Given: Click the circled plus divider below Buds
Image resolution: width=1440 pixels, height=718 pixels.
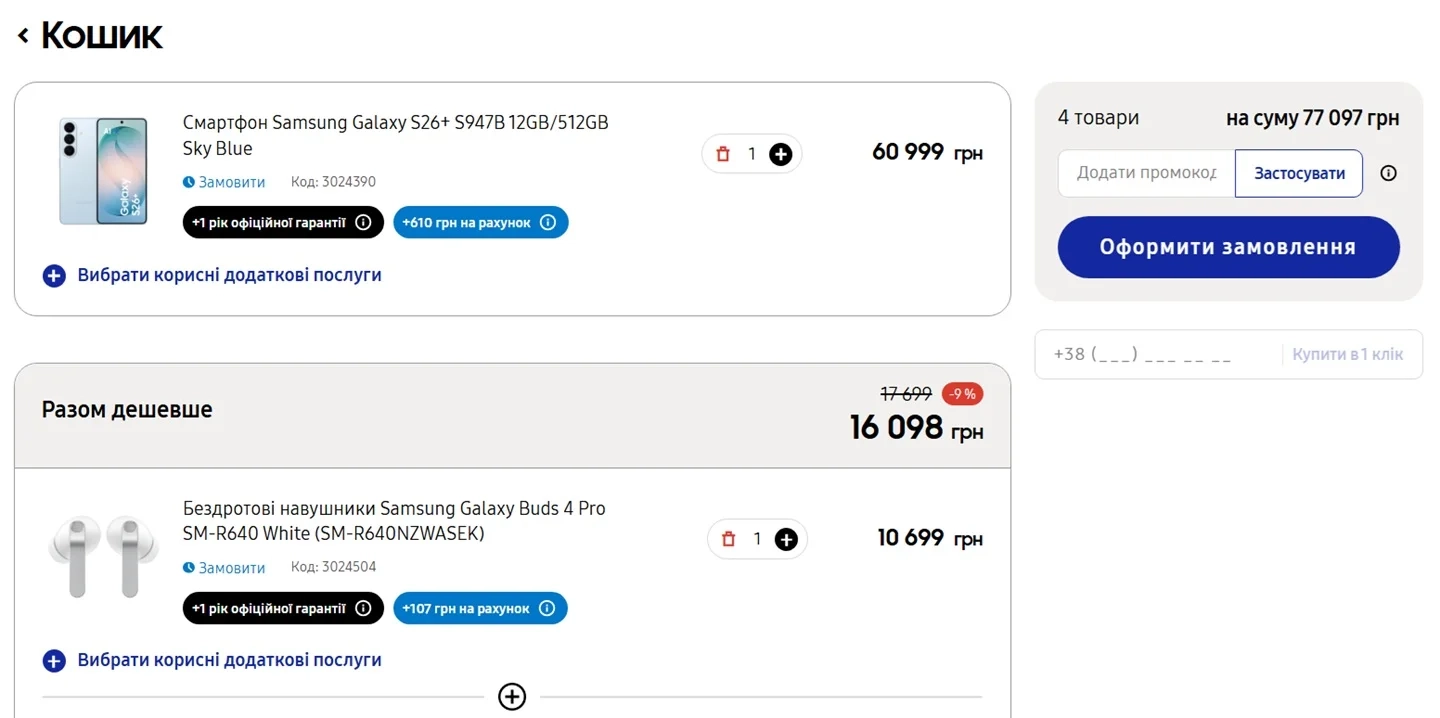Looking at the screenshot, I should click(512, 696).
